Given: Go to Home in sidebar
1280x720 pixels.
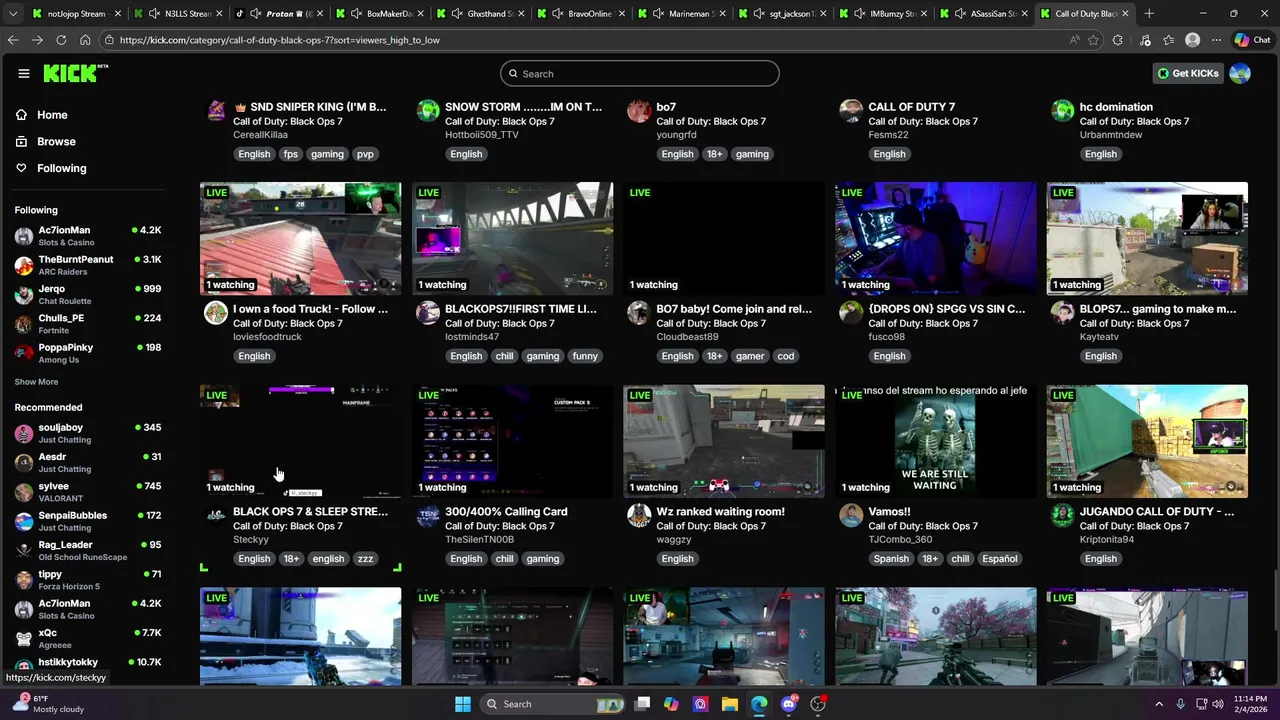Looking at the screenshot, I should point(52,115).
